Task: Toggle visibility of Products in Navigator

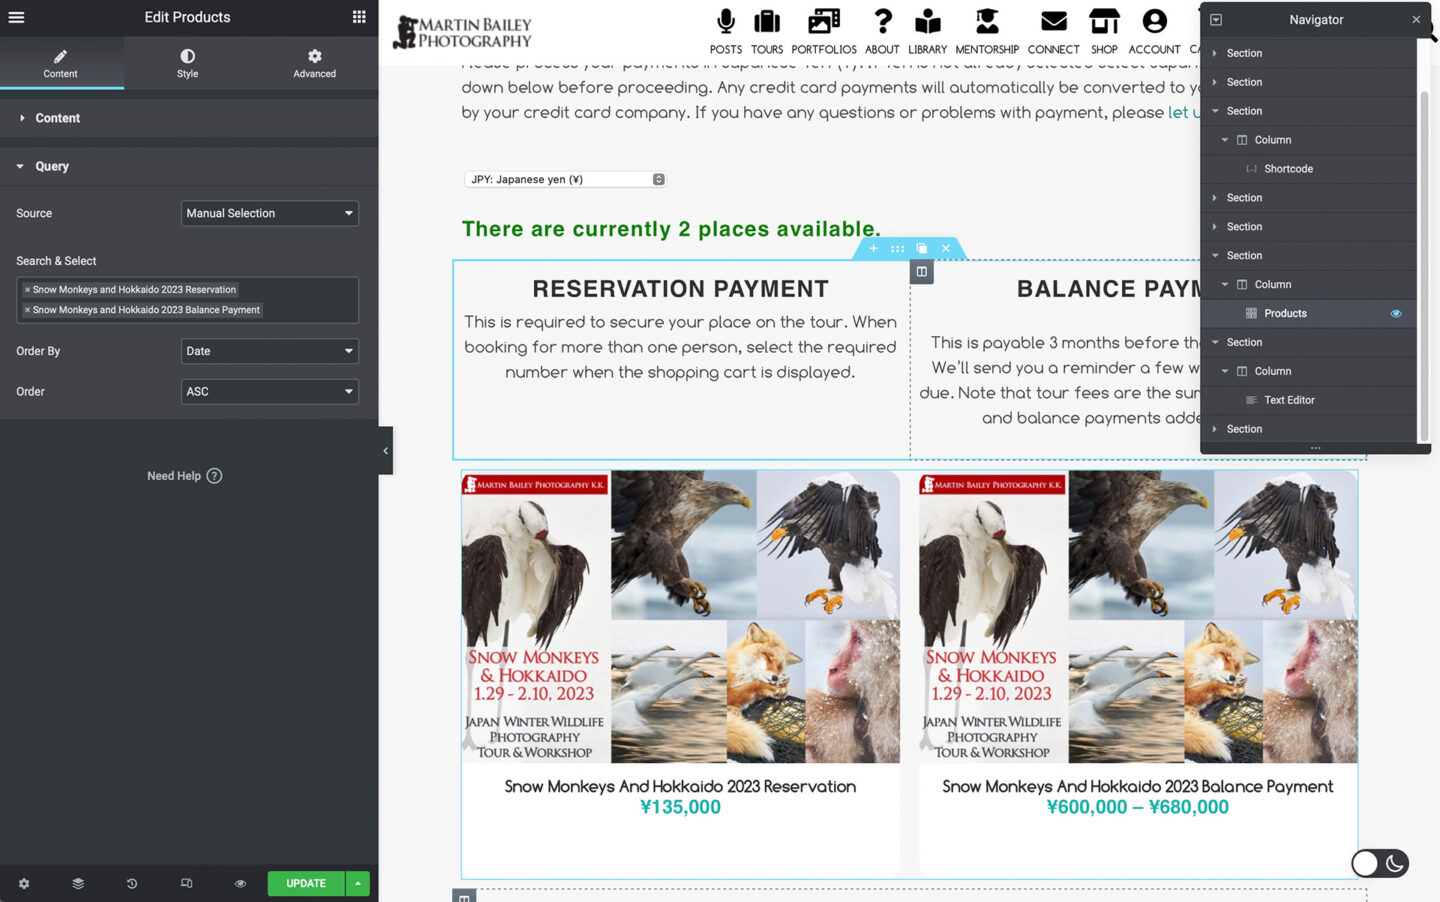Action: point(1396,314)
